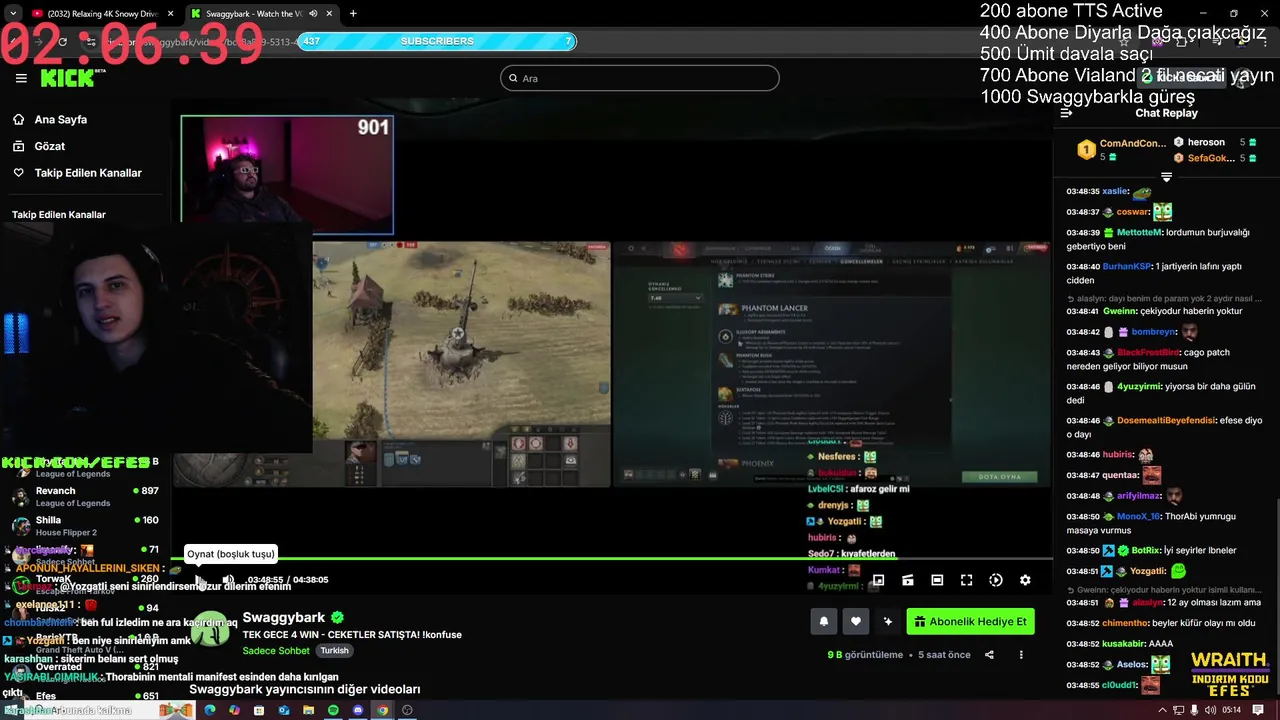Reload the page with browser refresh
The width and height of the screenshot is (1280, 720).
click(62, 42)
